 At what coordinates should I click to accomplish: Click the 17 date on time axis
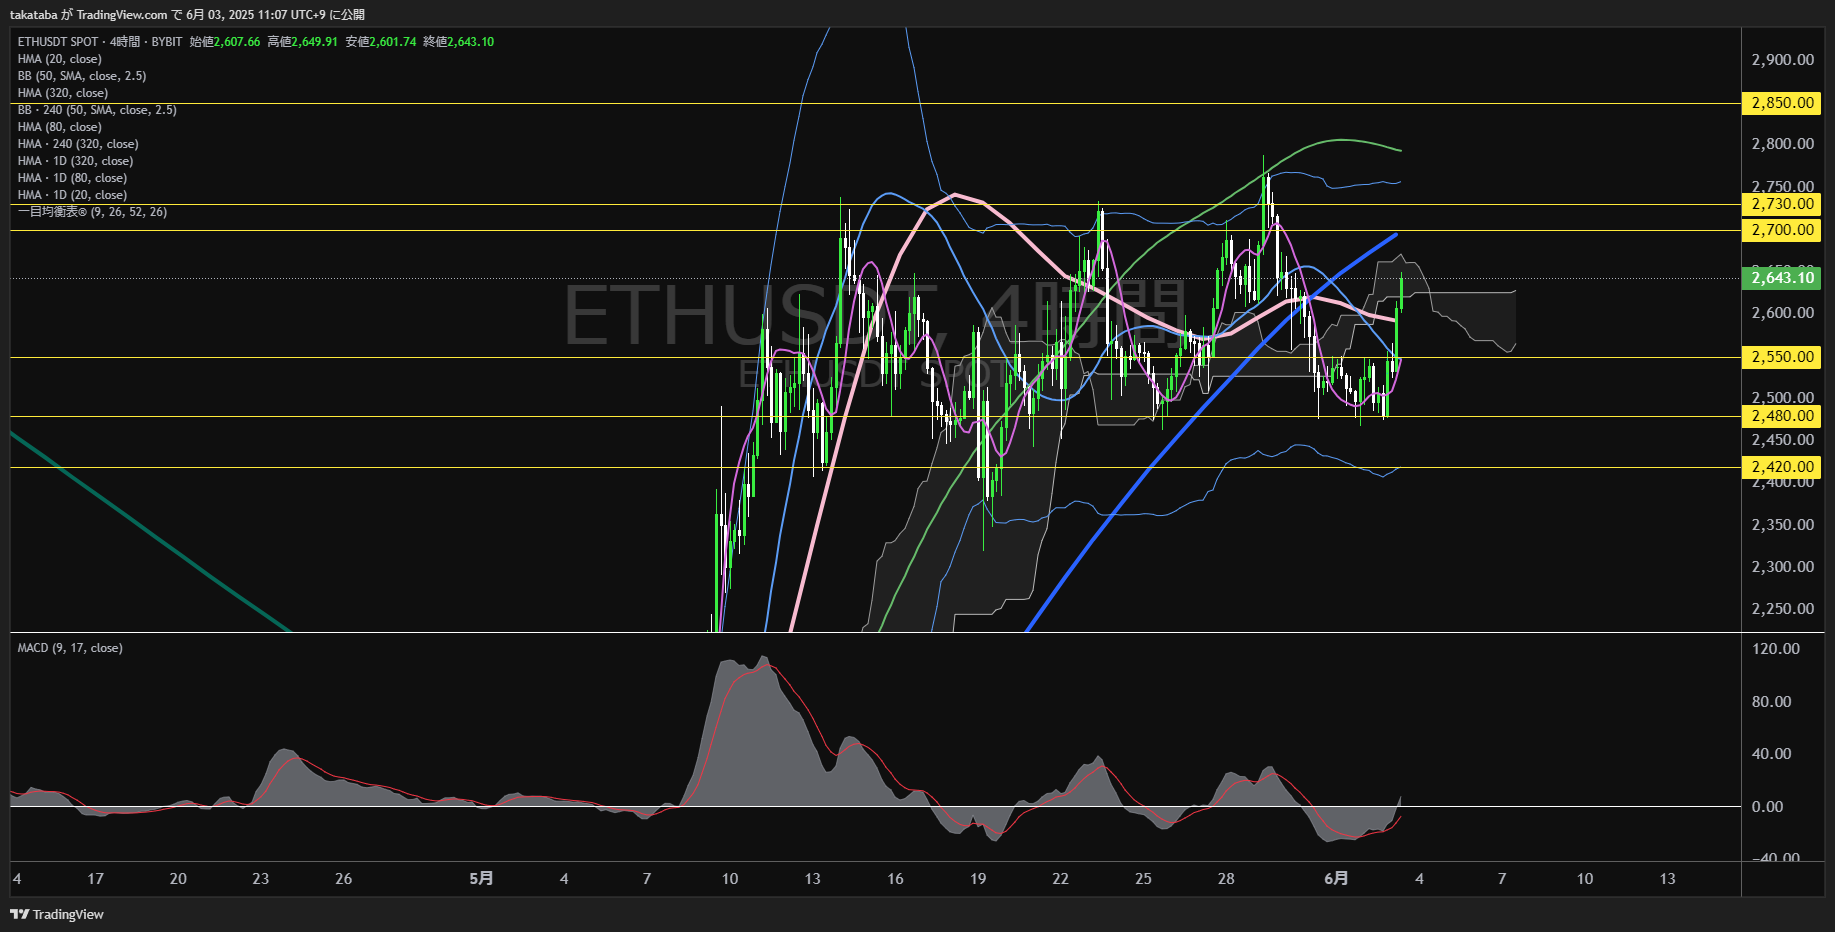click(95, 879)
